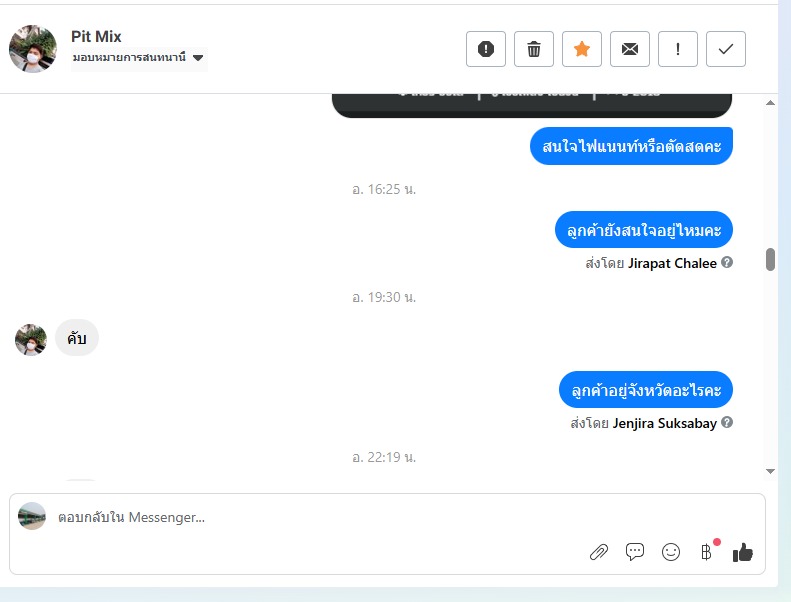Click the dropdown arrow next to มอบหมายการสนทนานี้

(x=198, y=58)
